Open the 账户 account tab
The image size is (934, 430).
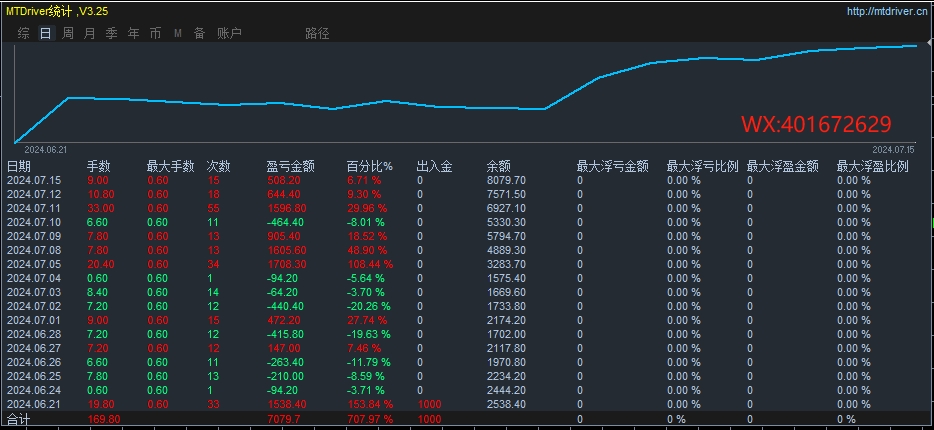229,33
